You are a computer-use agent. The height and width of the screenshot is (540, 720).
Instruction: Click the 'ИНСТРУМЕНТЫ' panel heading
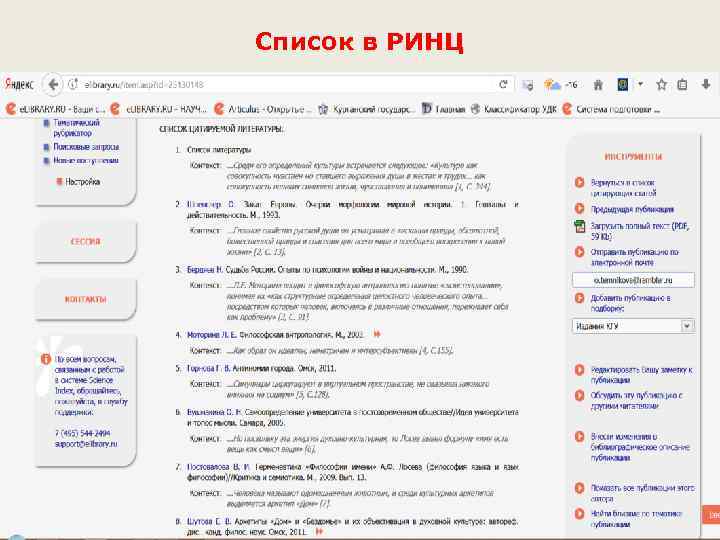633,157
